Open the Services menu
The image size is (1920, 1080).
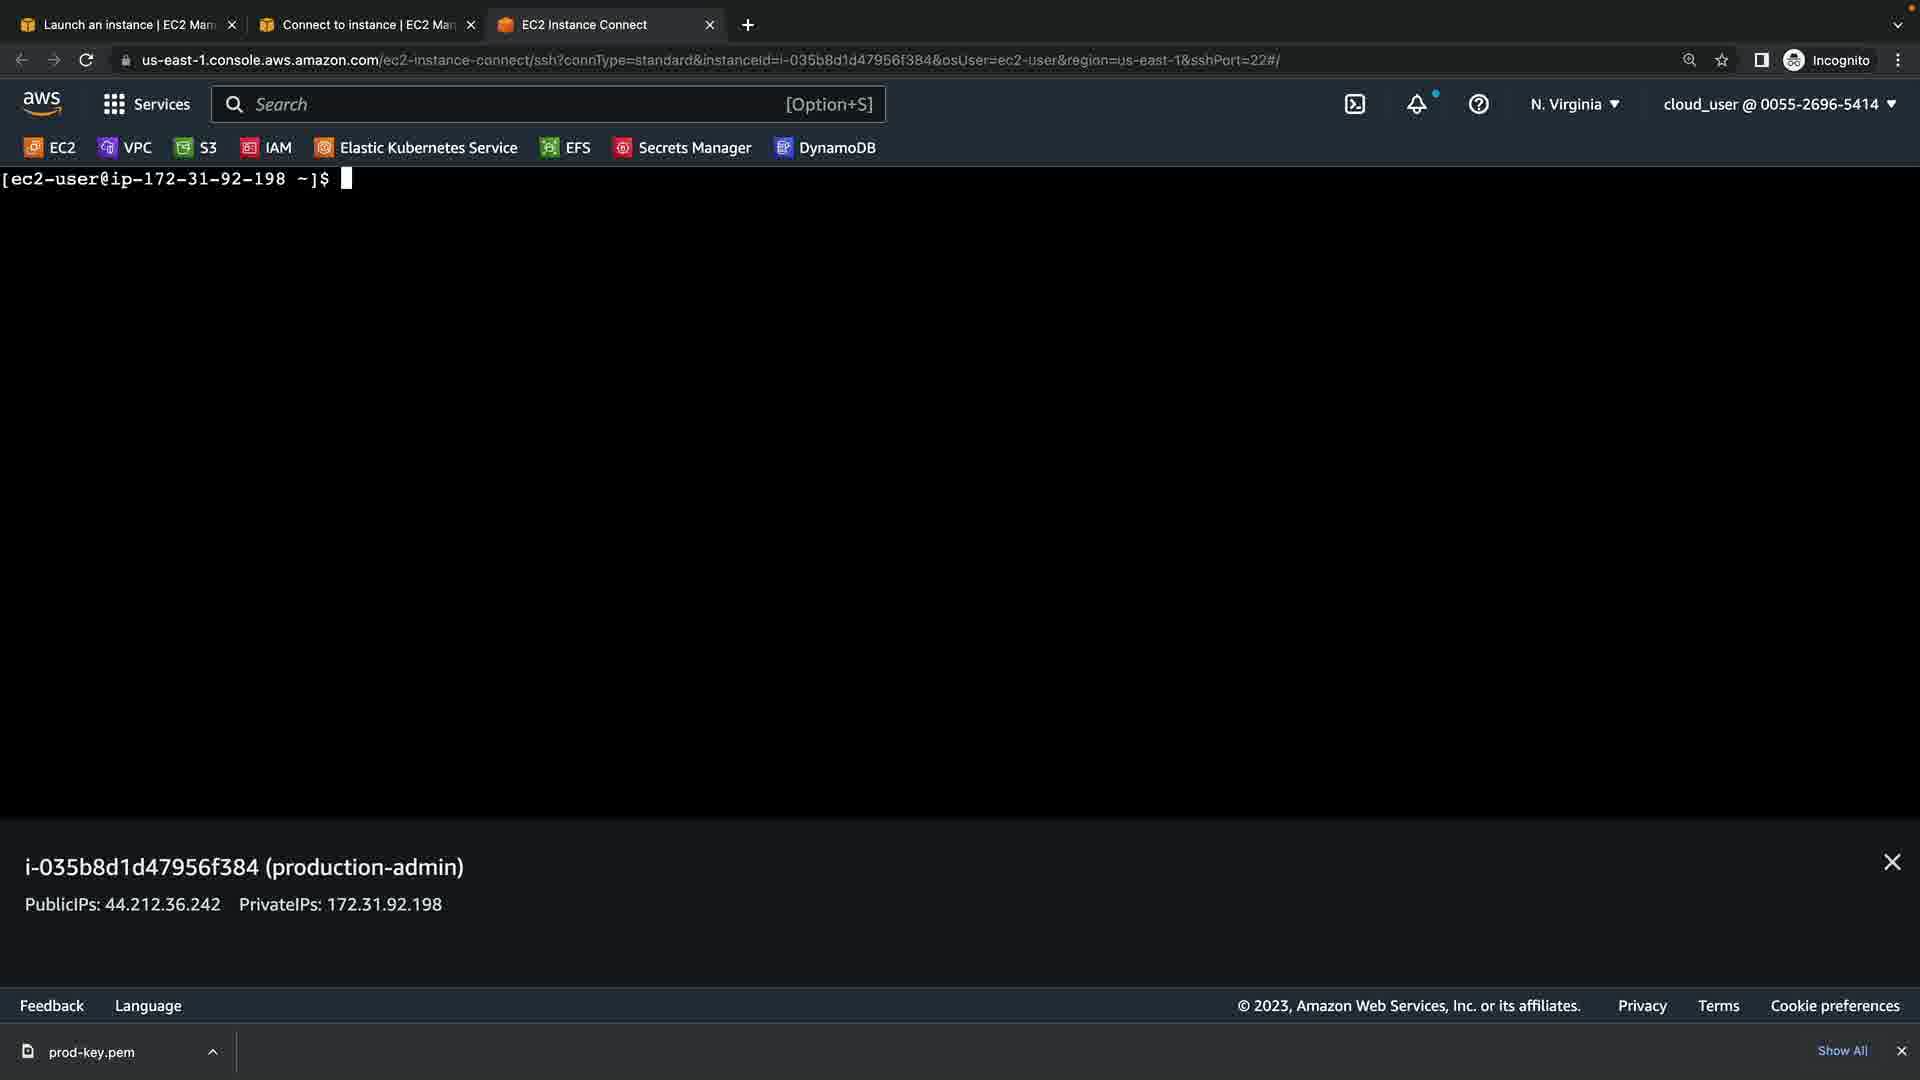(x=147, y=104)
